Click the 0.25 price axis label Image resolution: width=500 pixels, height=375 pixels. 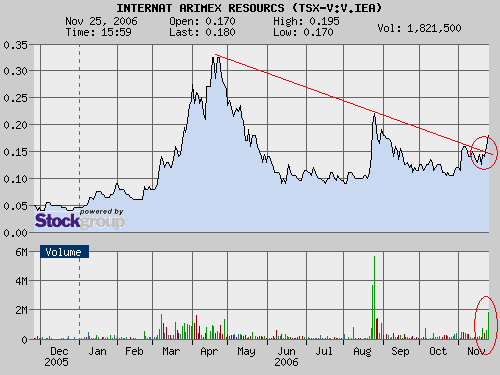pyautogui.click(x=15, y=98)
